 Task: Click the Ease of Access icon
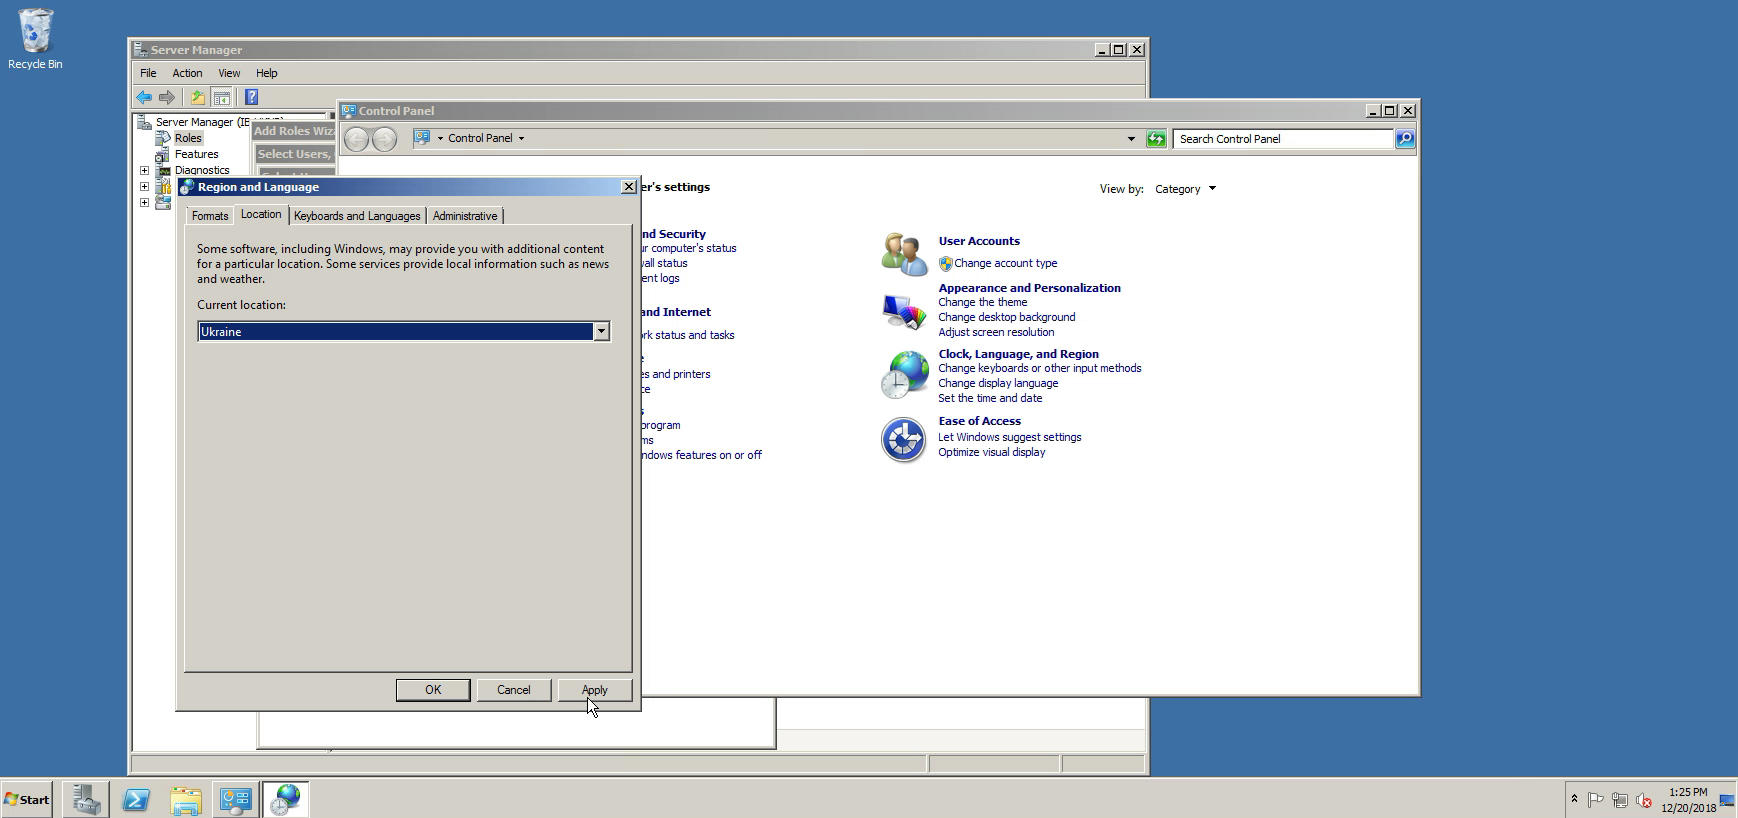(x=904, y=440)
